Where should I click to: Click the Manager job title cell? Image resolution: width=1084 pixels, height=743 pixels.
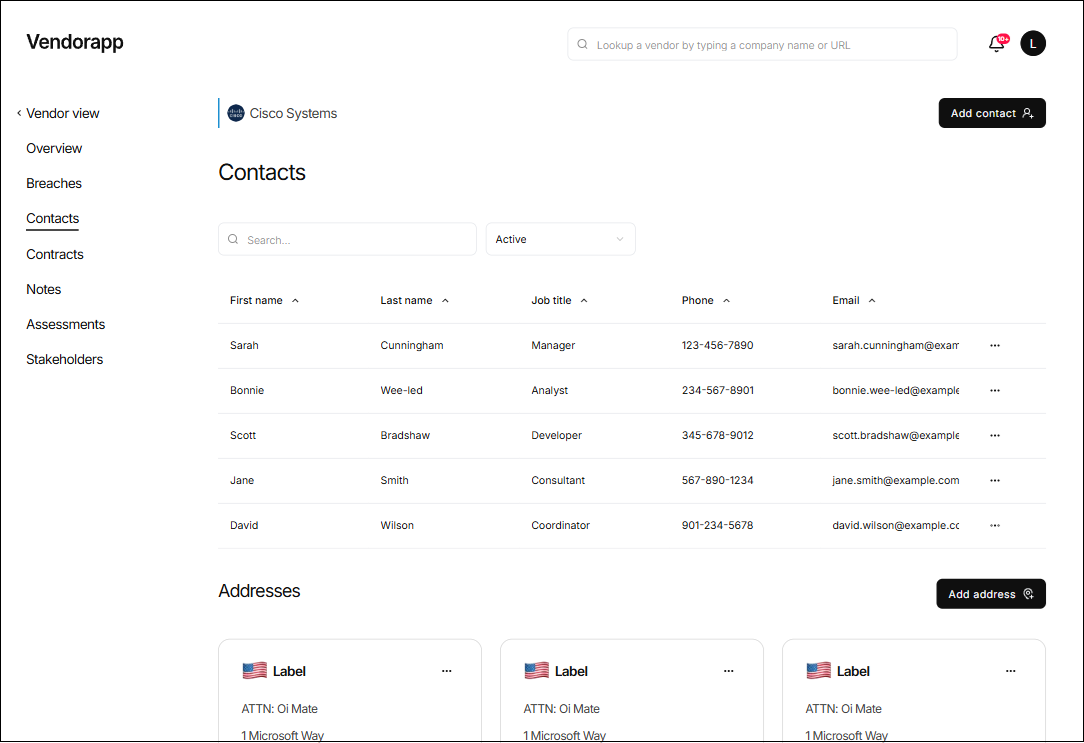pos(553,346)
